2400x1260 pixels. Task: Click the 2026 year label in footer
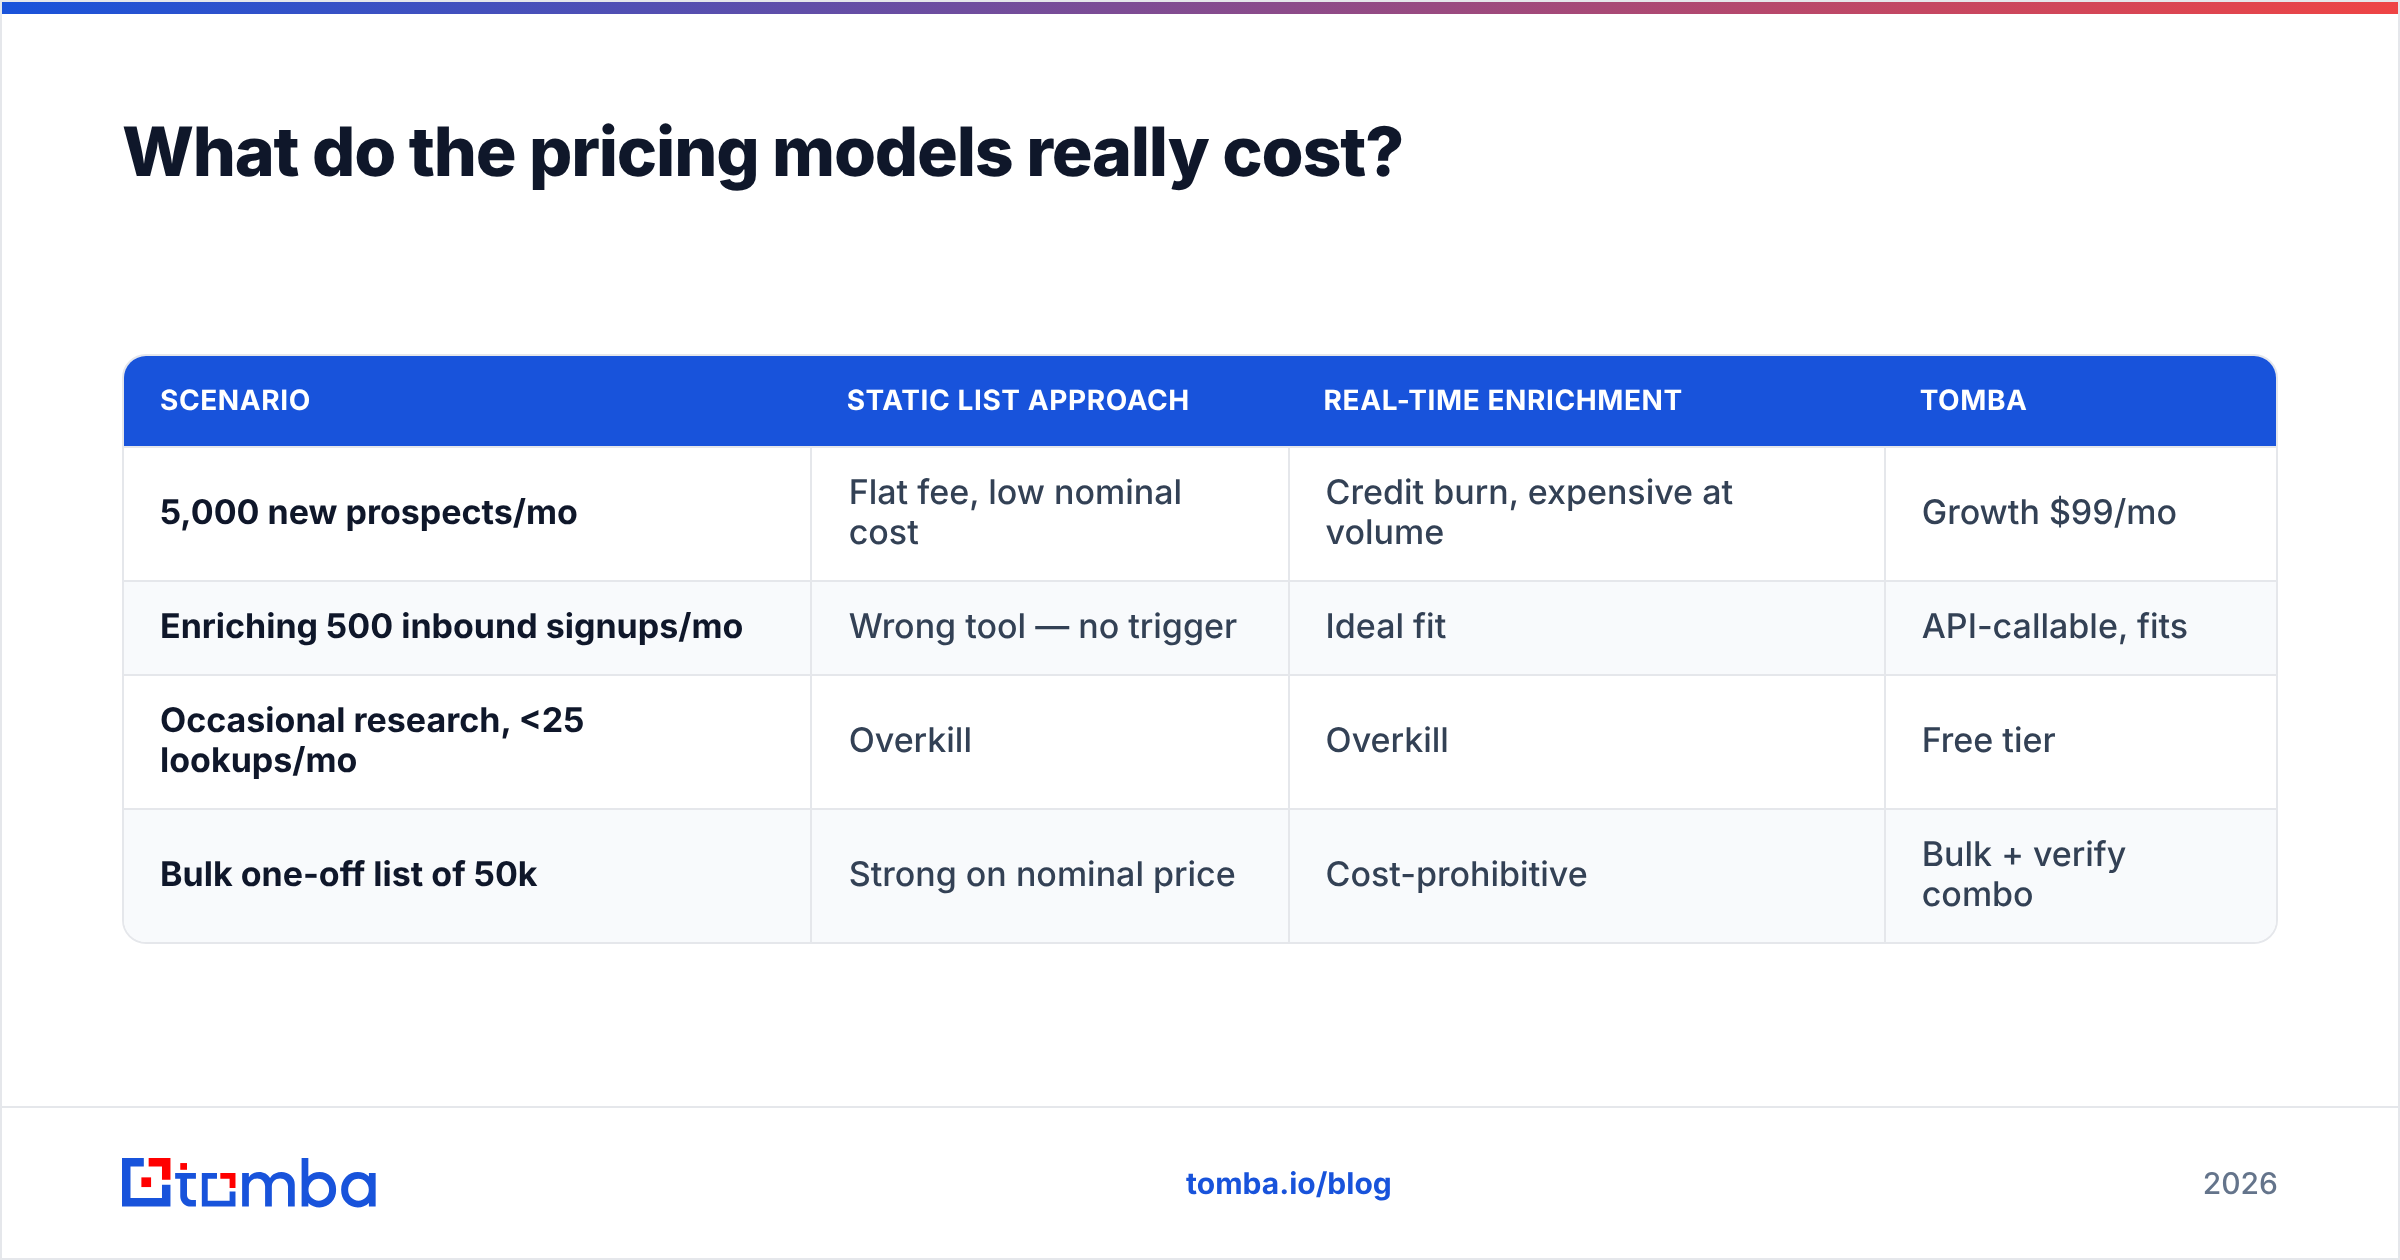2240,1183
